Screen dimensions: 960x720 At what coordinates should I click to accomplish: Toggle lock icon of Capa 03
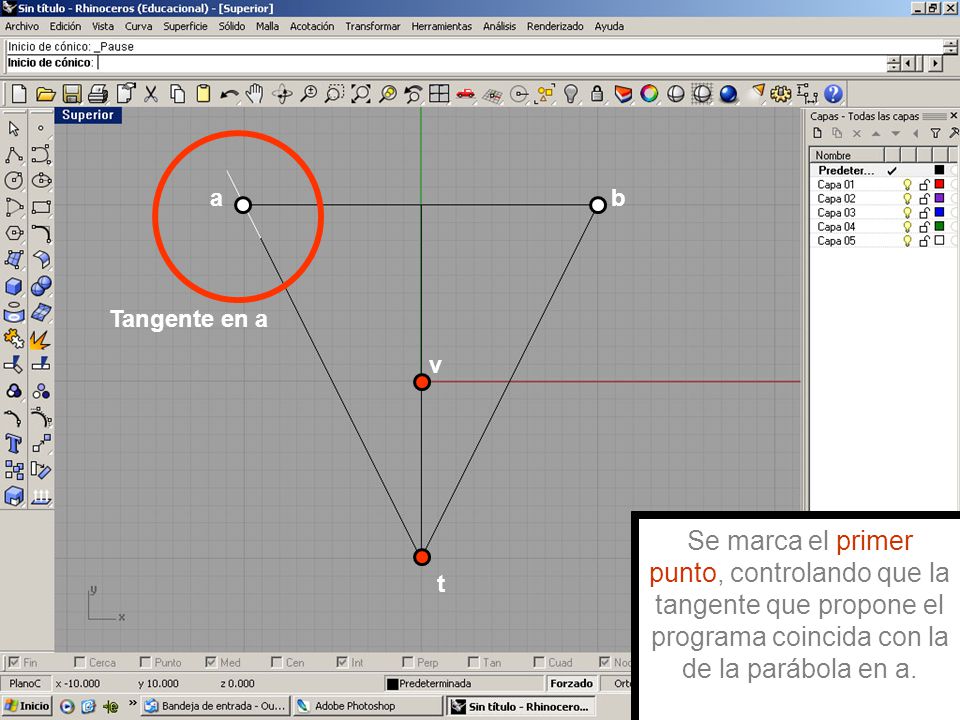[x=924, y=212]
